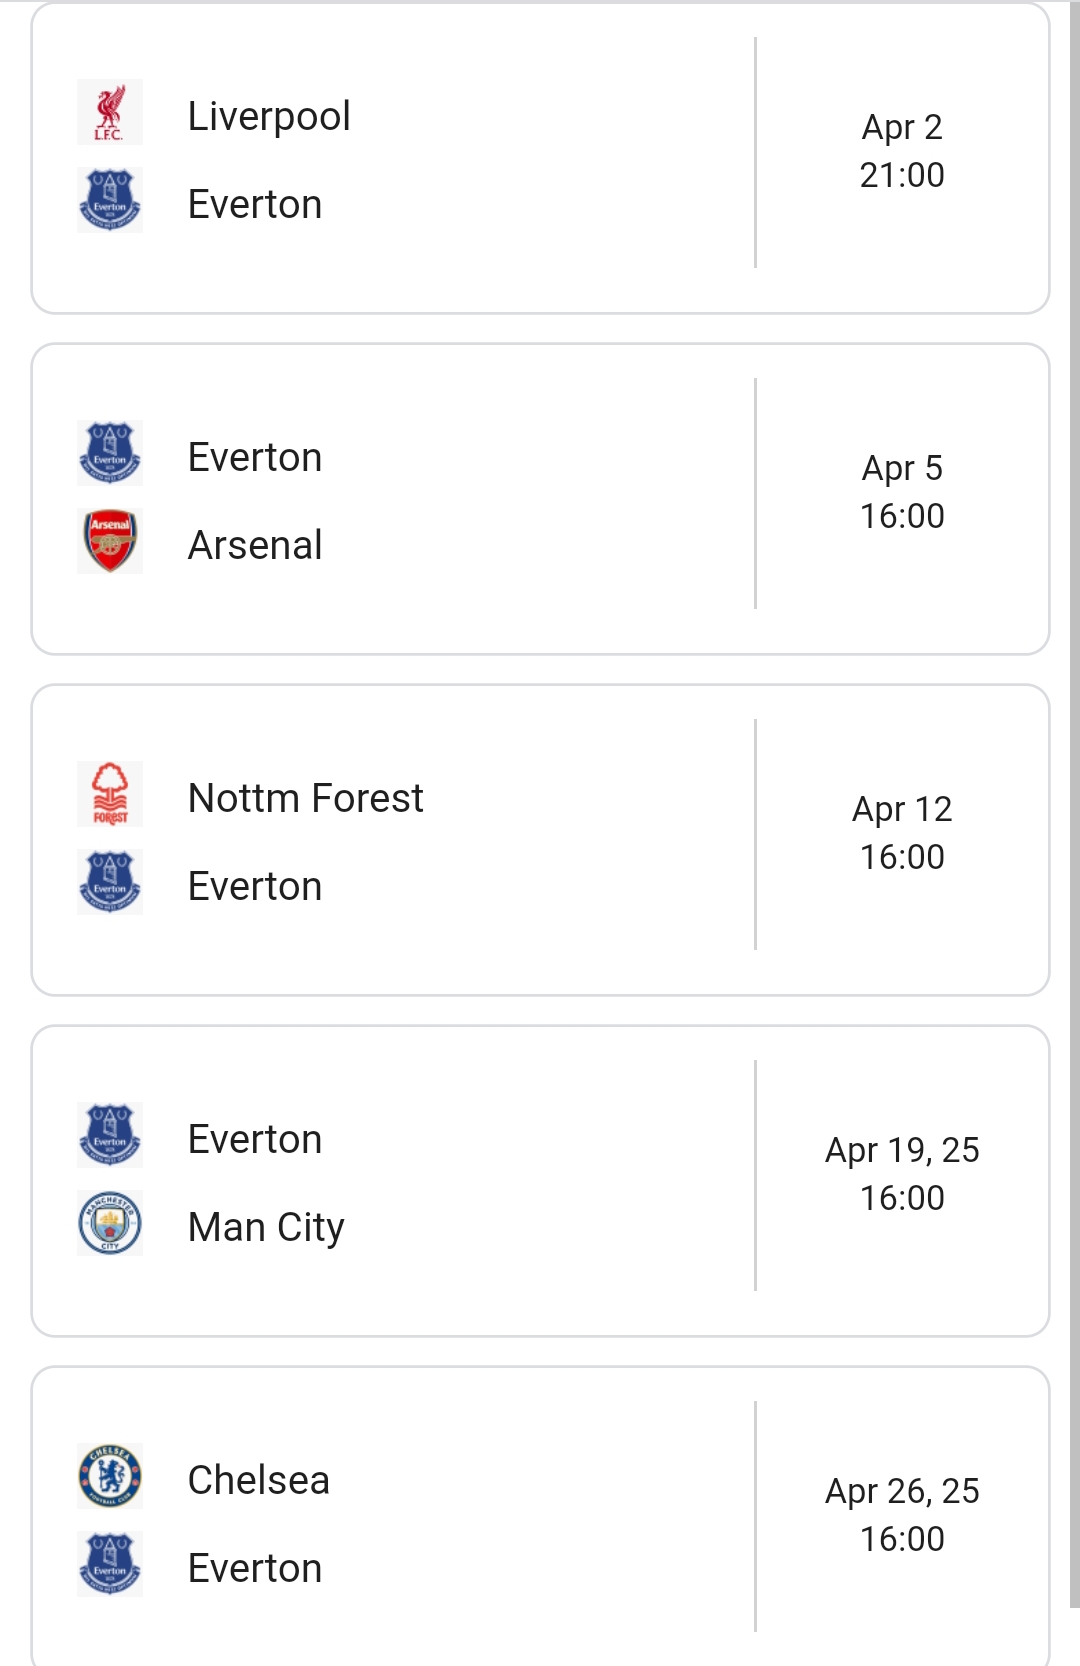Image resolution: width=1080 pixels, height=1666 pixels.
Task: Click the Liverpool club crest icon
Action: pos(110,112)
